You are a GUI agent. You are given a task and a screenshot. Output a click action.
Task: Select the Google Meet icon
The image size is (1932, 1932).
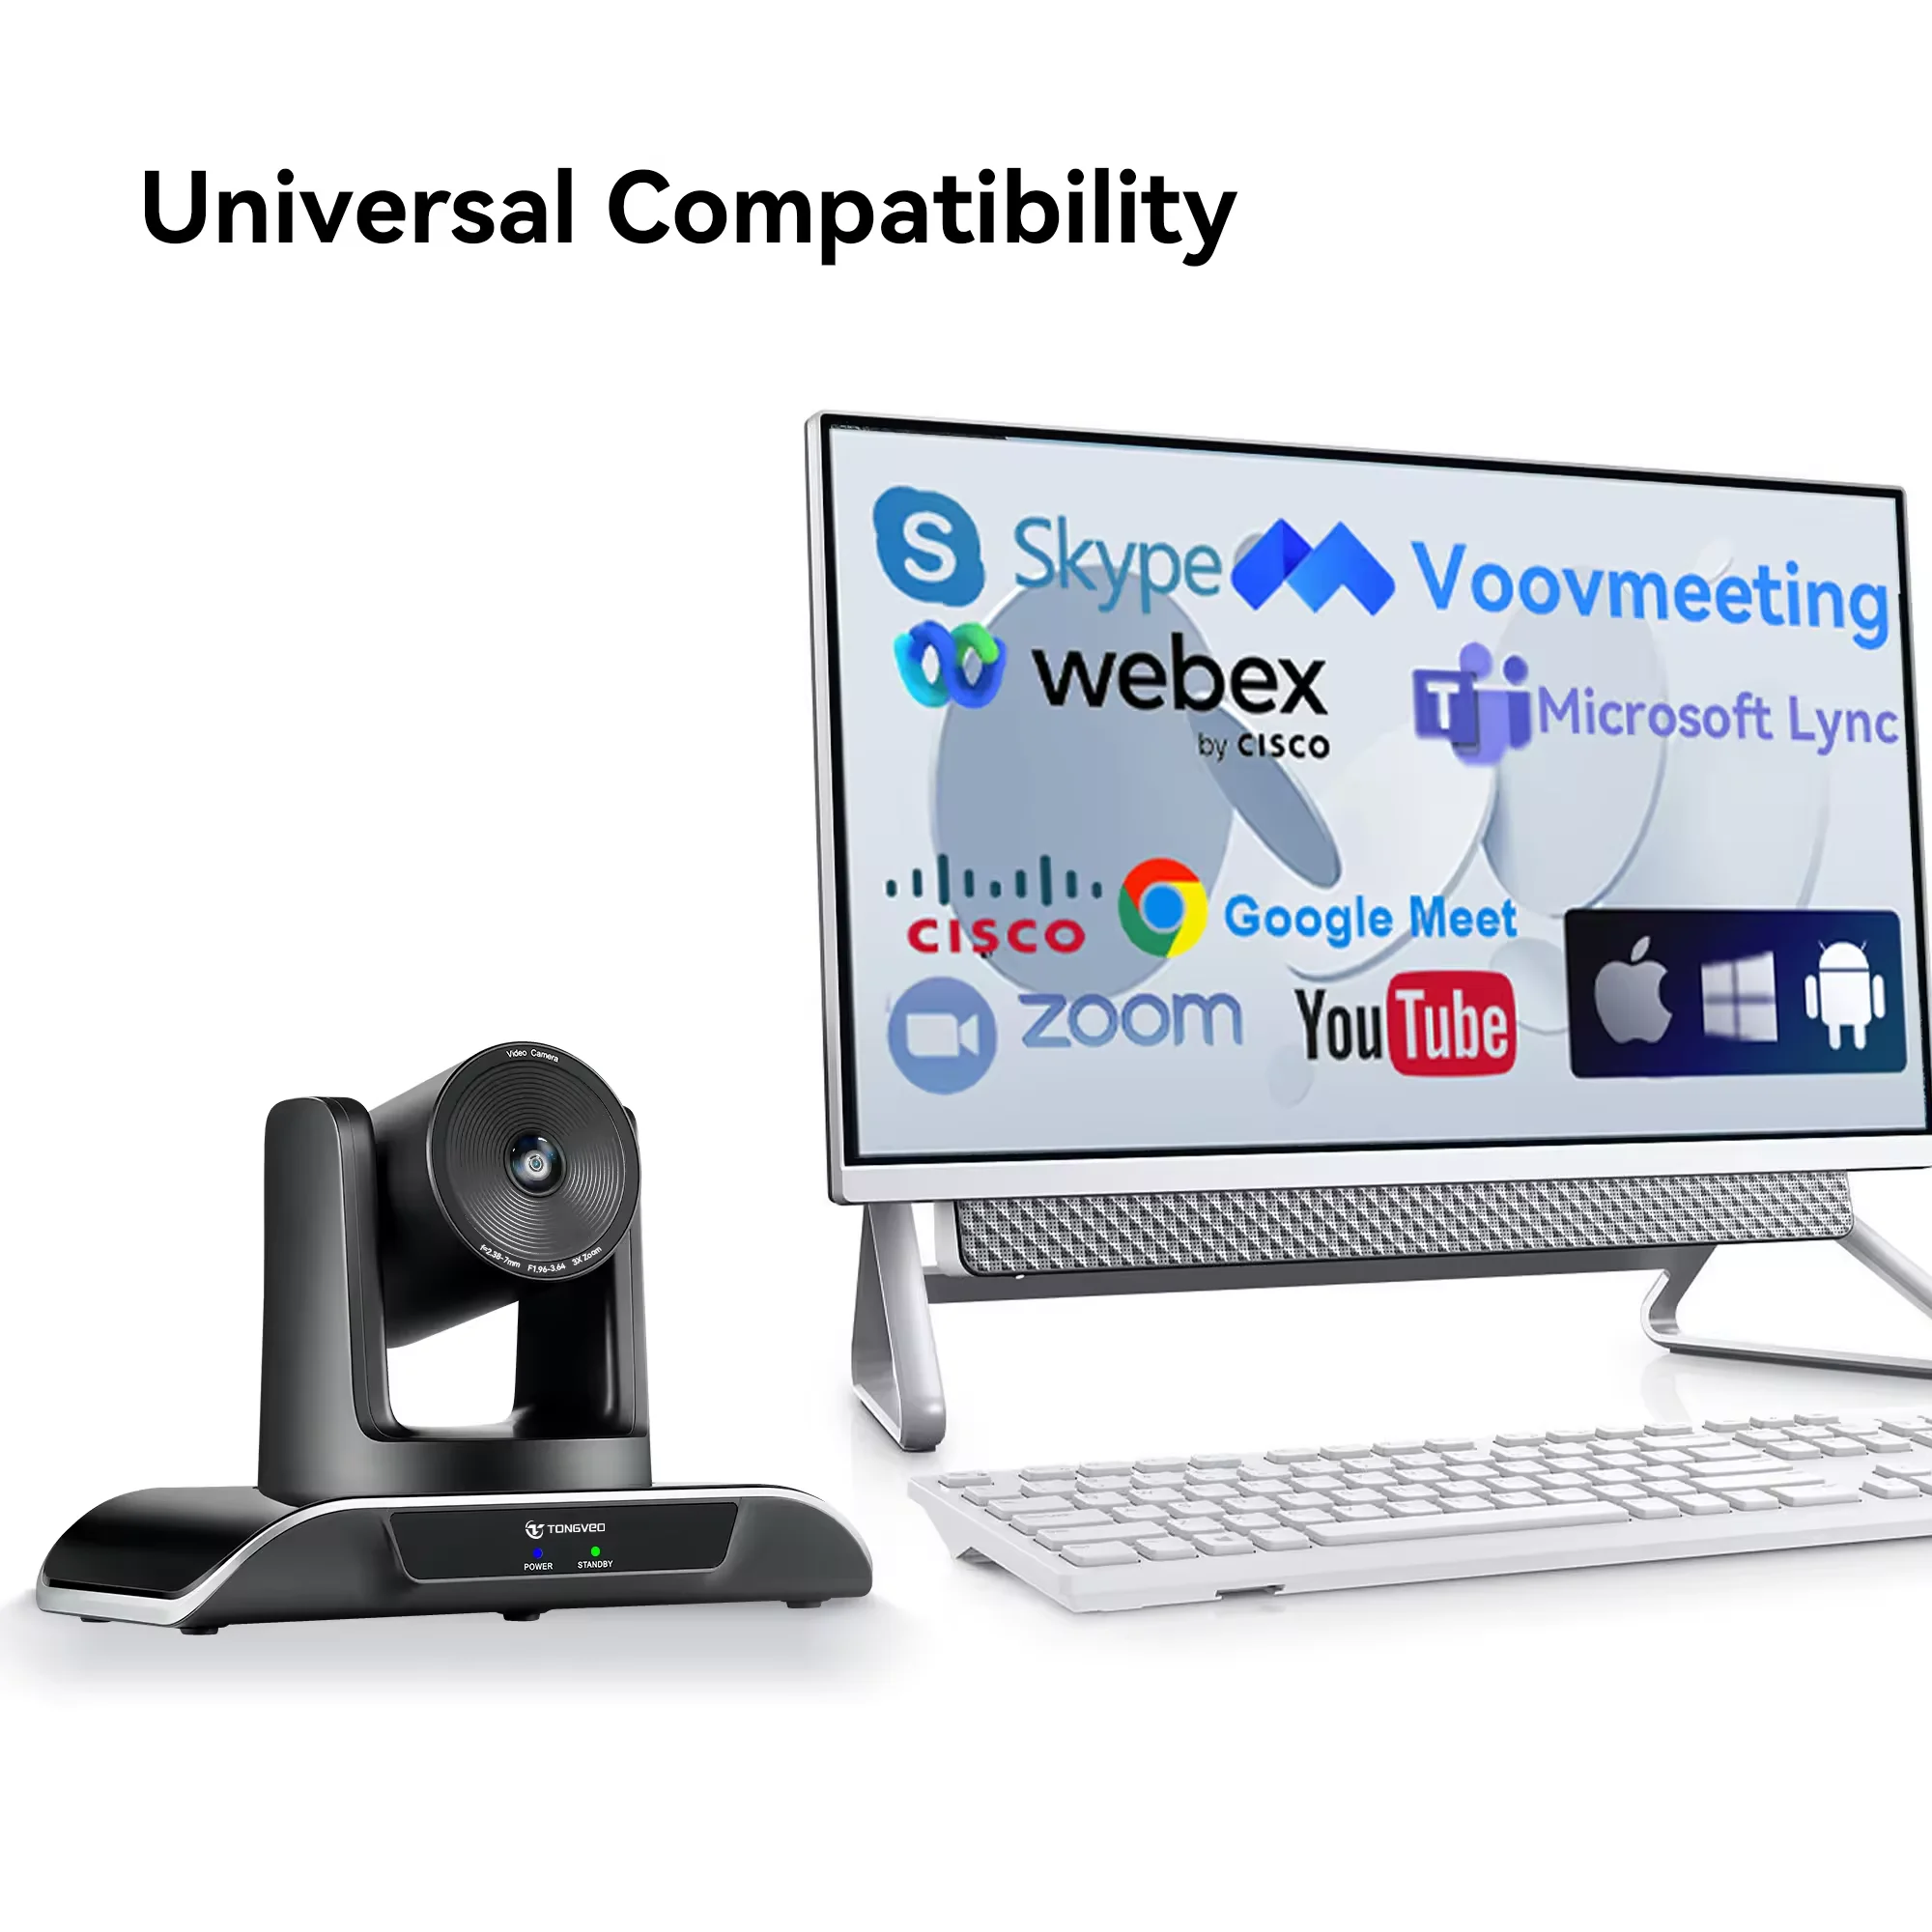point(1166,890)
